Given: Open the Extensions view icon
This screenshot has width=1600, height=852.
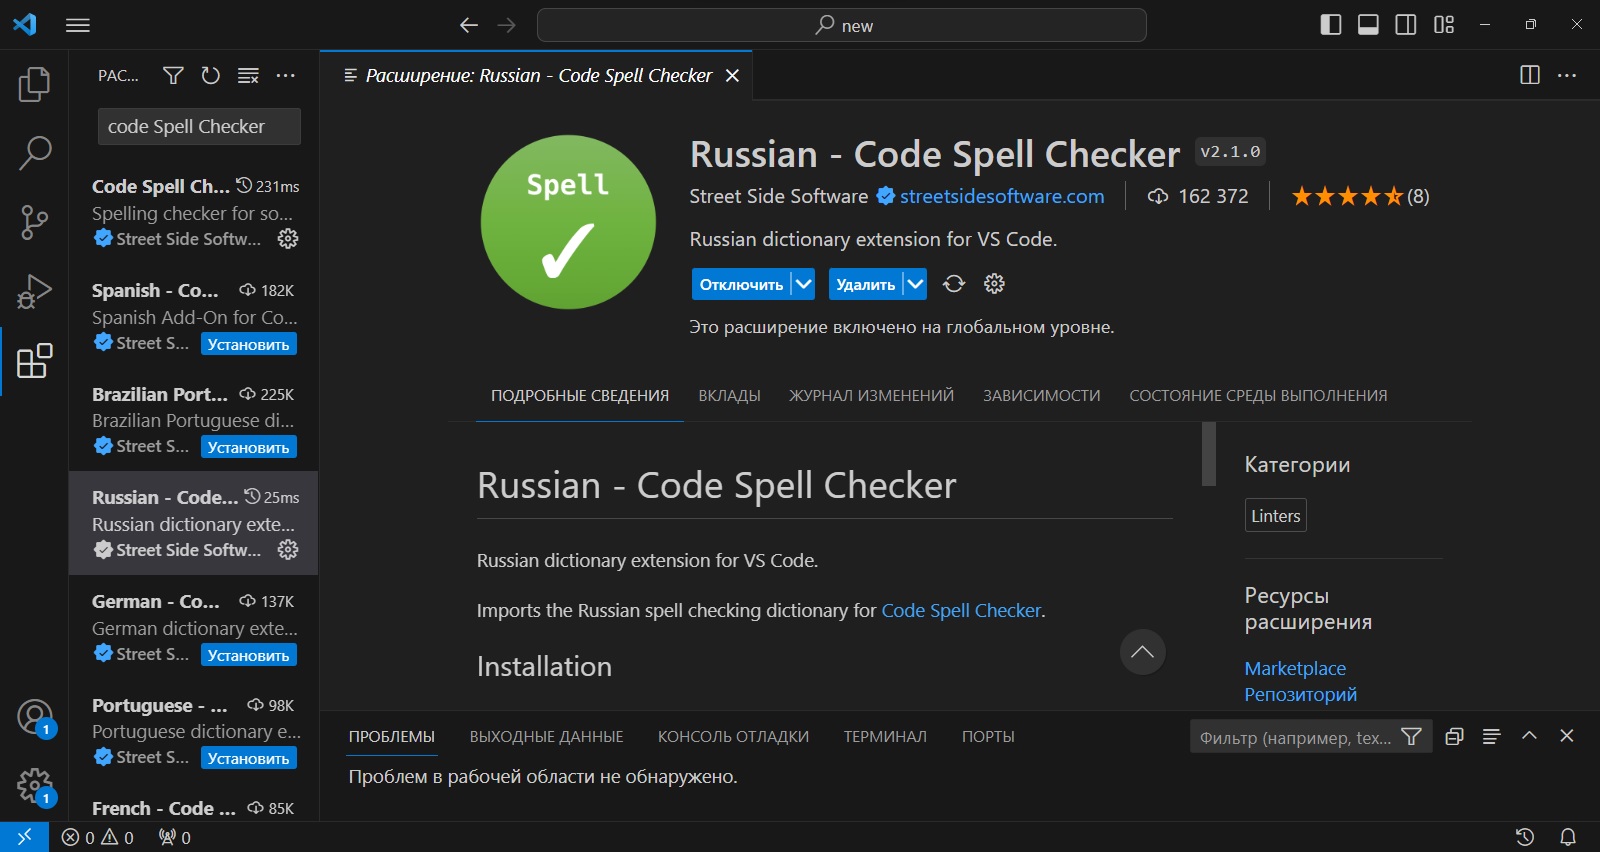Looking at the screenshot, I should click(34, 361).
